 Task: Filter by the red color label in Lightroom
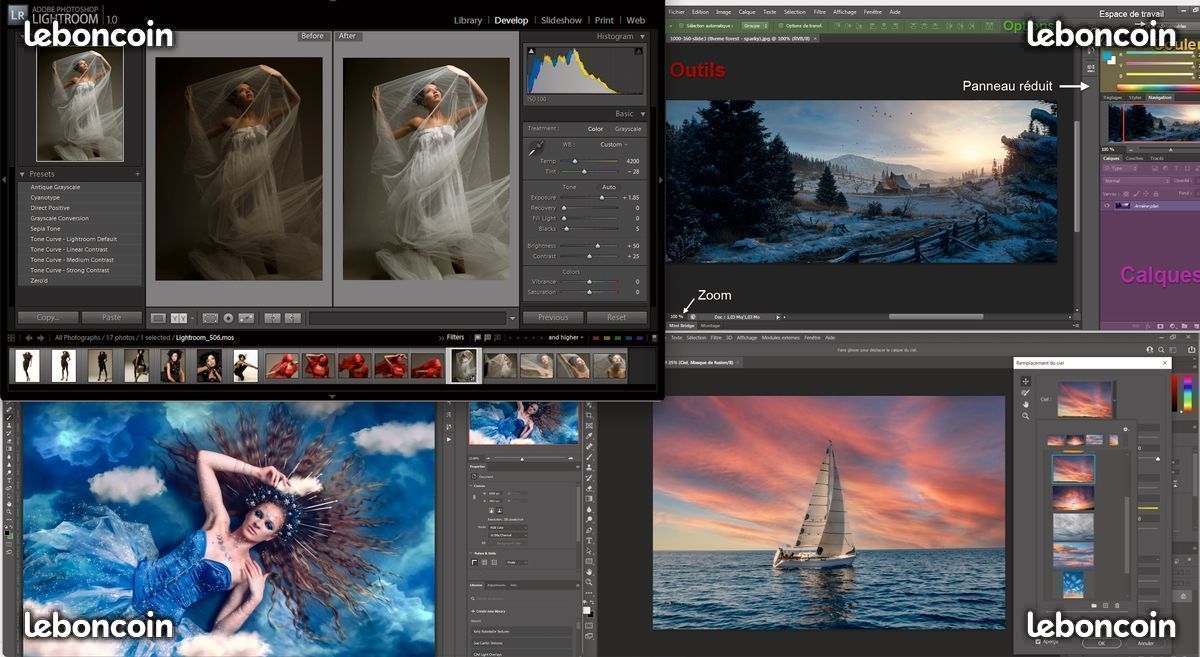[598, 338]
